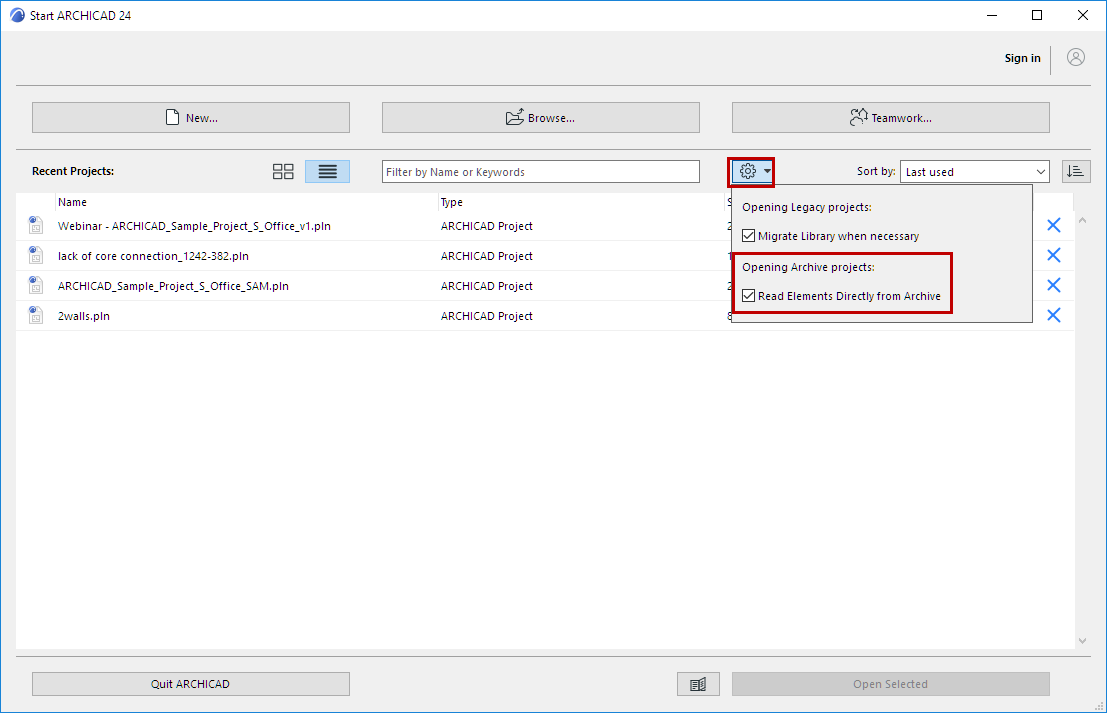Toggle sort order direction icon
The image size is (1107, 713).
pyautogui.click(x=1076, y=172)
